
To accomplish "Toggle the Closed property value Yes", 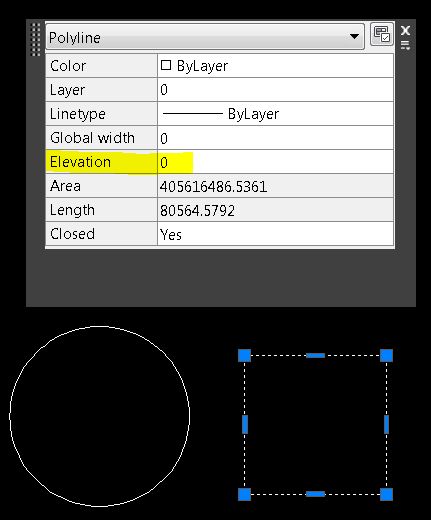I will [x=275, y=234].
